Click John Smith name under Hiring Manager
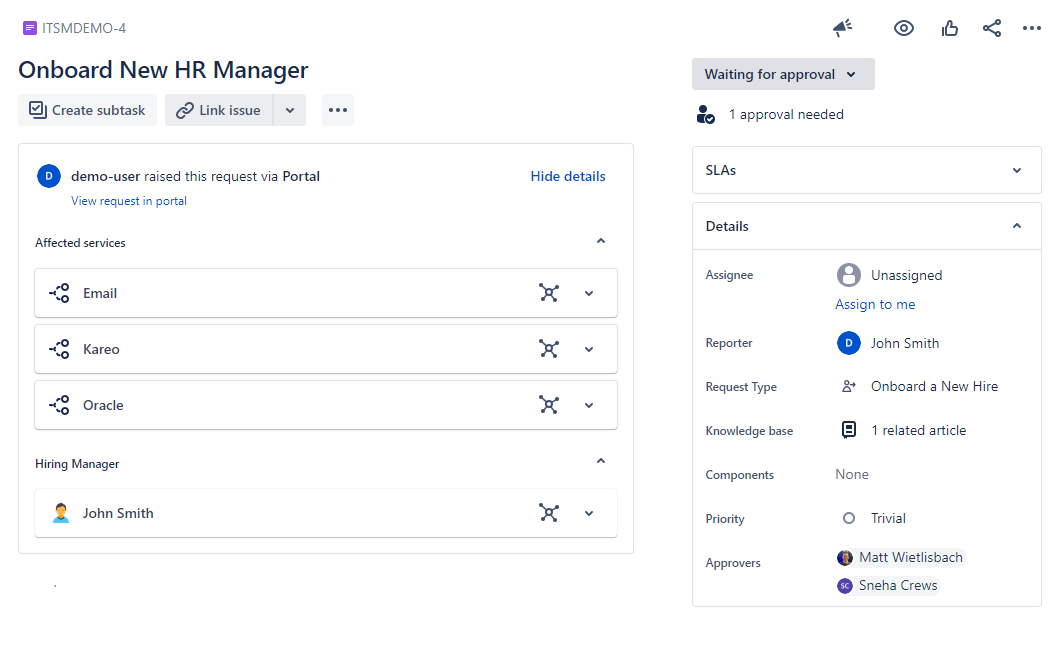1054x660 pixels. [x=118, y=513]
